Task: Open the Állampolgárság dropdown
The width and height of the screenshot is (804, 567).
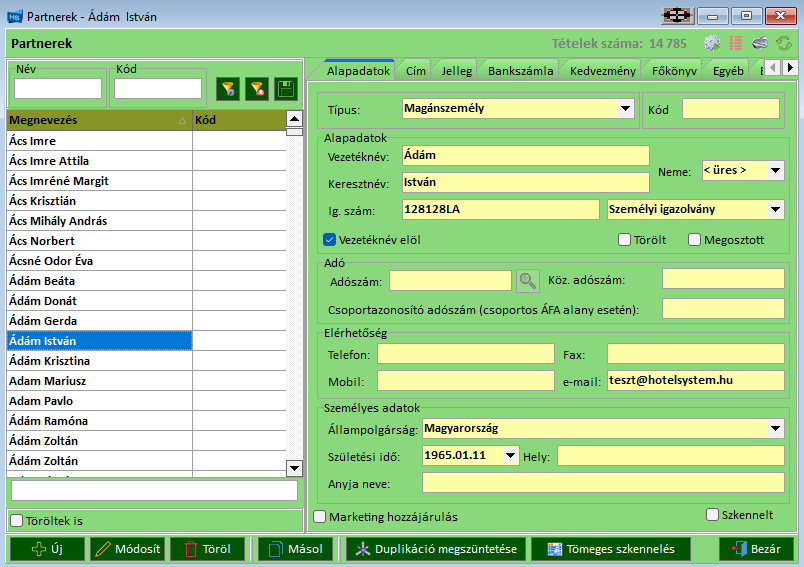Action: coord(775,428)
